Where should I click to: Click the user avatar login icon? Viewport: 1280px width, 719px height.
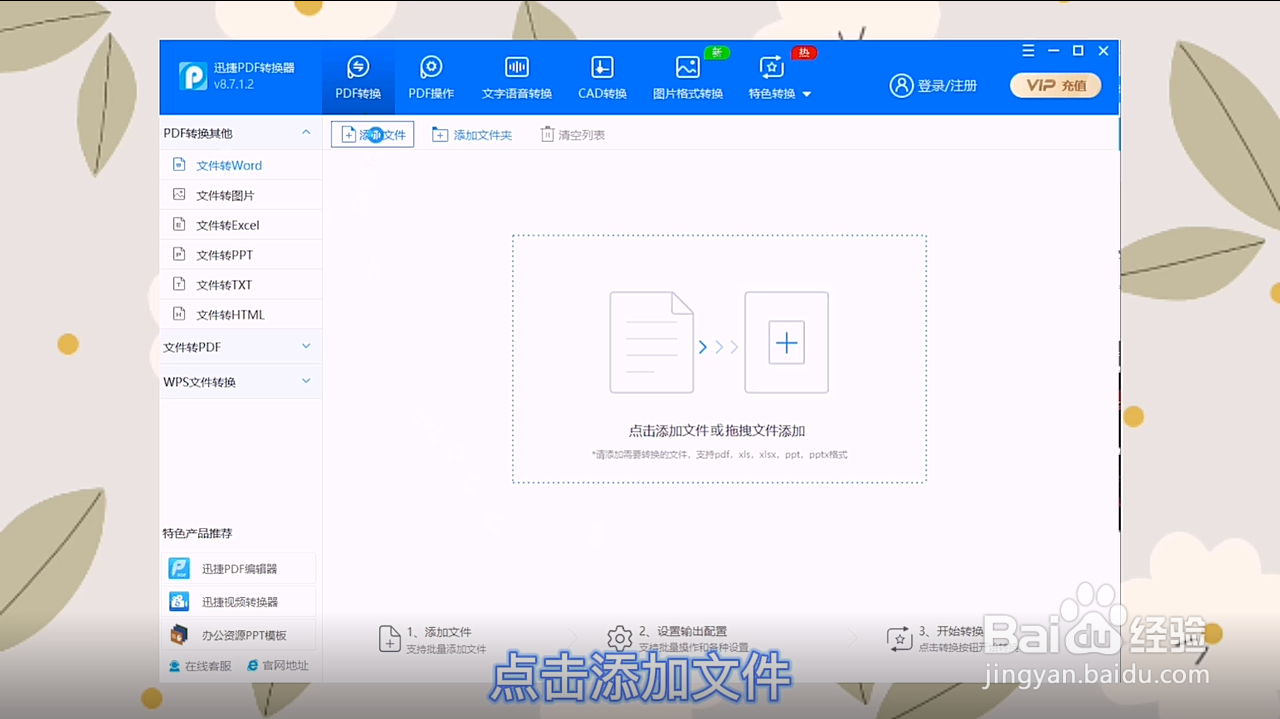901,85
